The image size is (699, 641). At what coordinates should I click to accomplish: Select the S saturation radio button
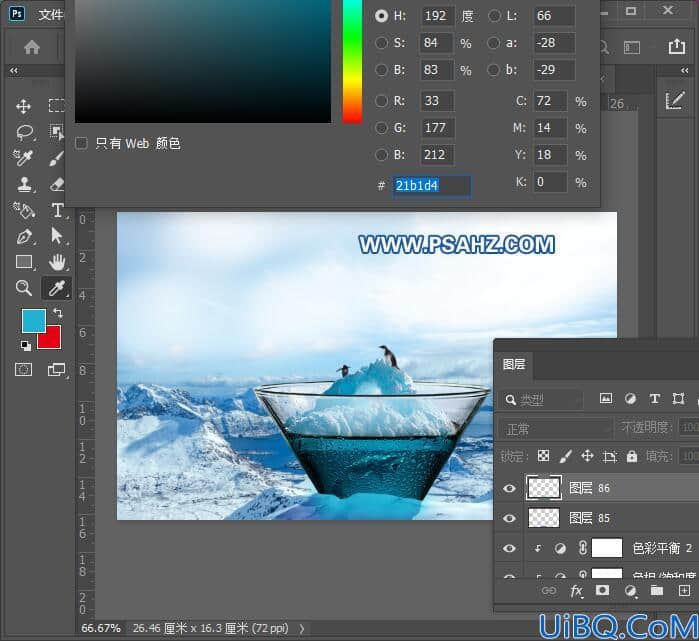381,43
